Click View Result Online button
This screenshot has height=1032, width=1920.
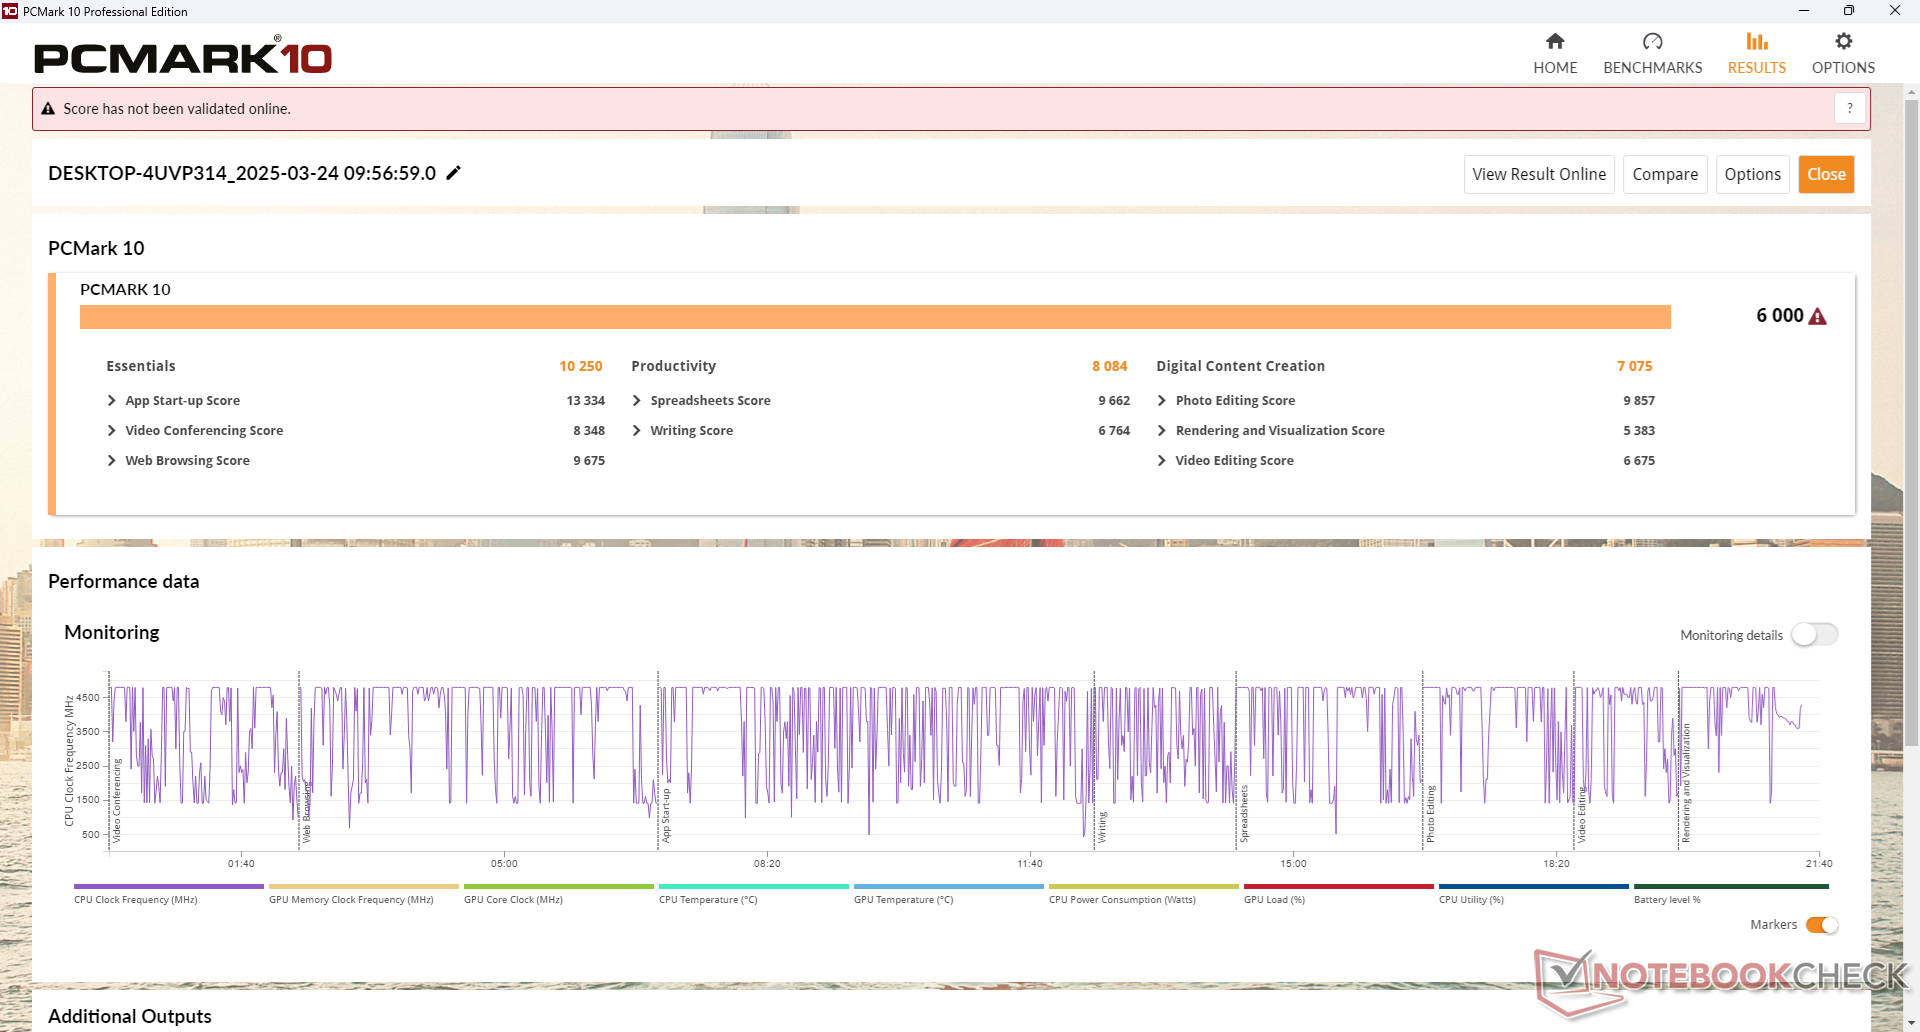coord(1539,174)
